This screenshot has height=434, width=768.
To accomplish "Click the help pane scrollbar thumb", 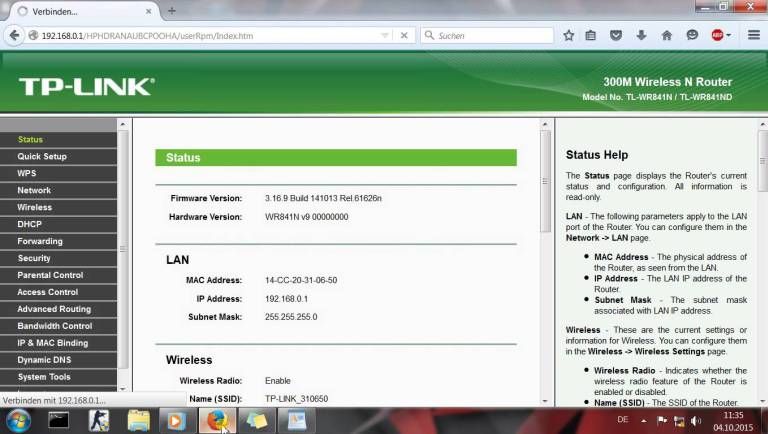I will click(x=763, y=161).
